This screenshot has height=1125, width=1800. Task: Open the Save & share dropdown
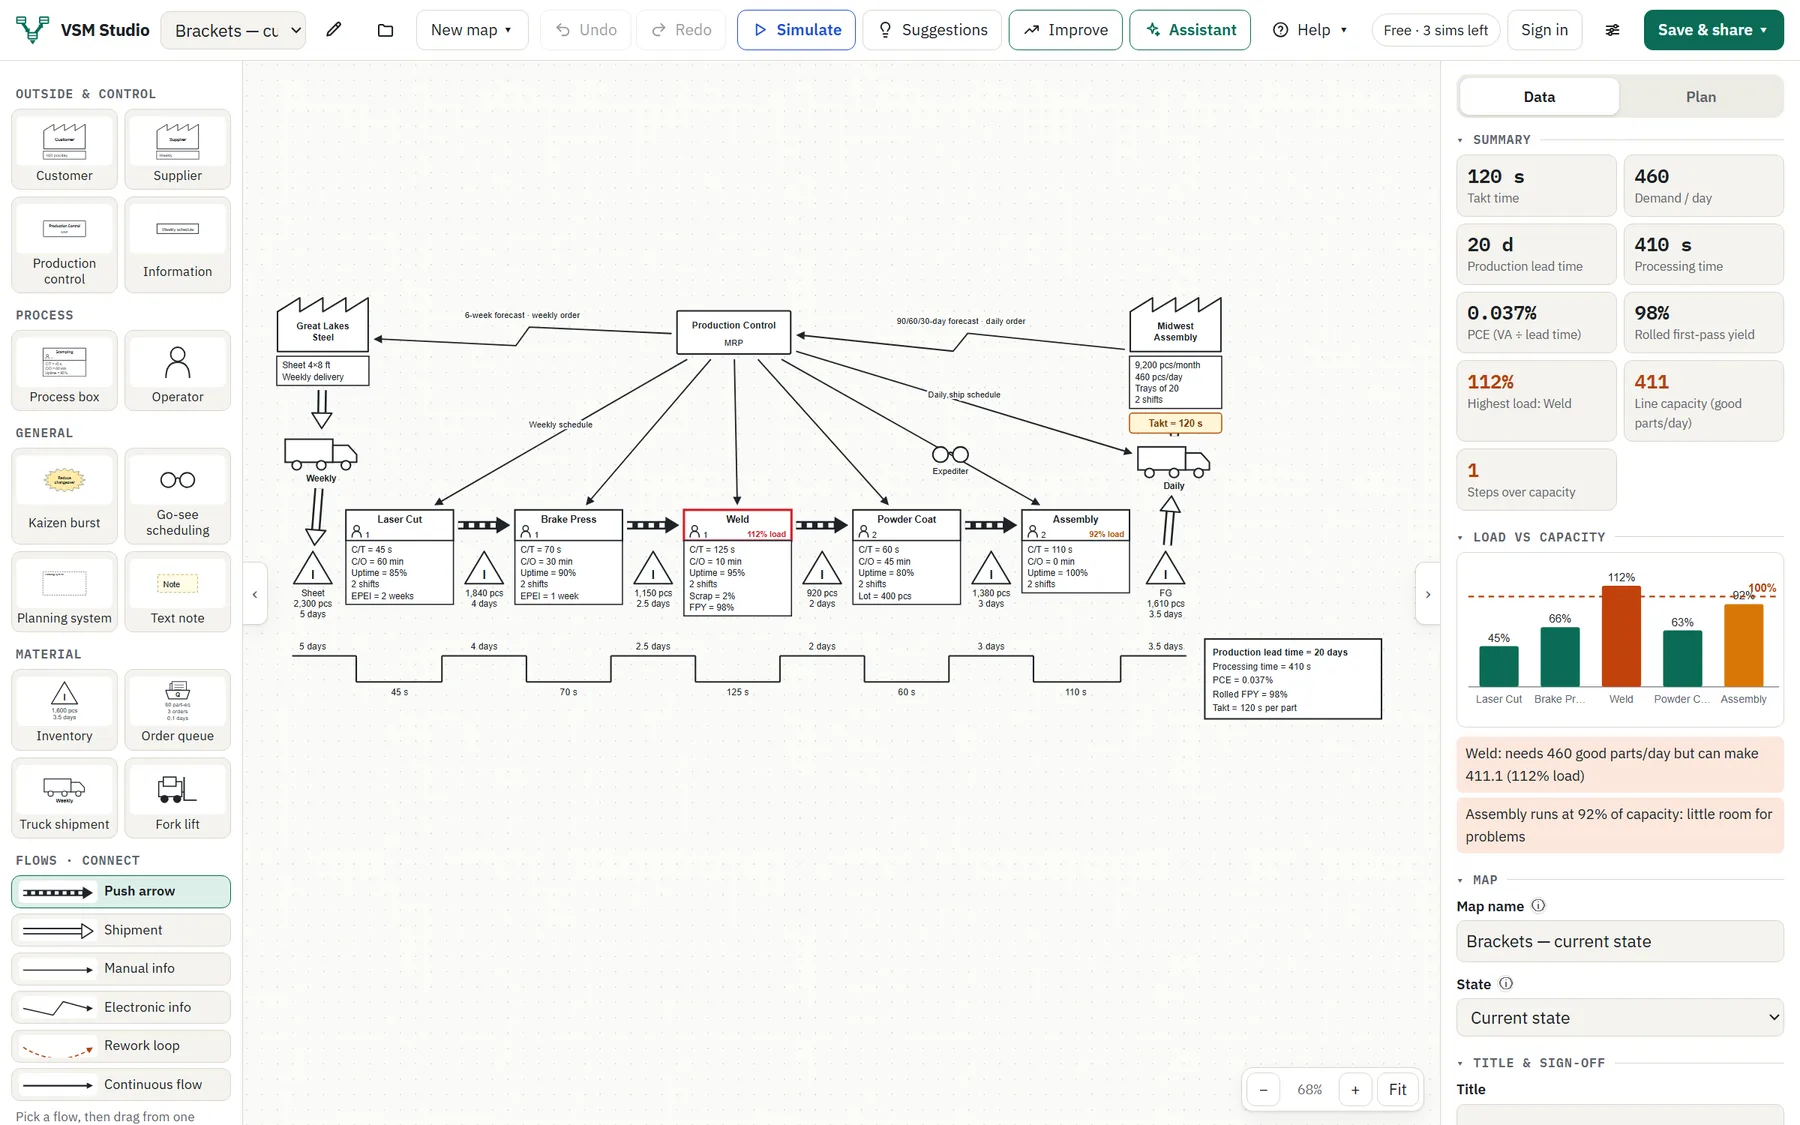point(1713,30)
